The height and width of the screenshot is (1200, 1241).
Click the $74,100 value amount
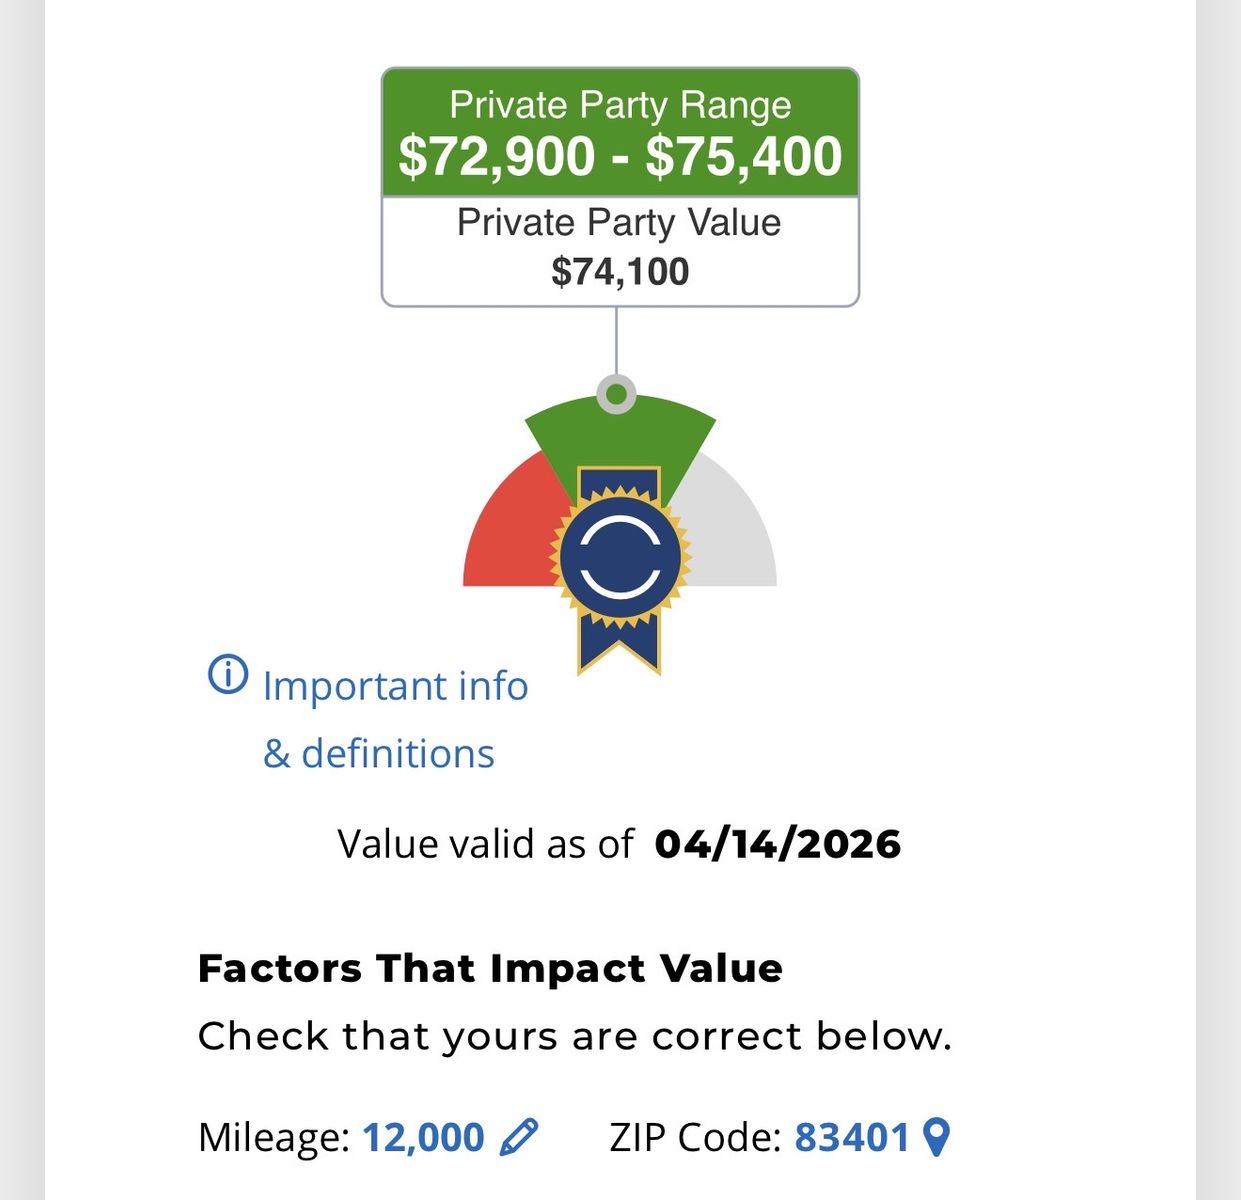pyautogui.click(x=620, y=272)
